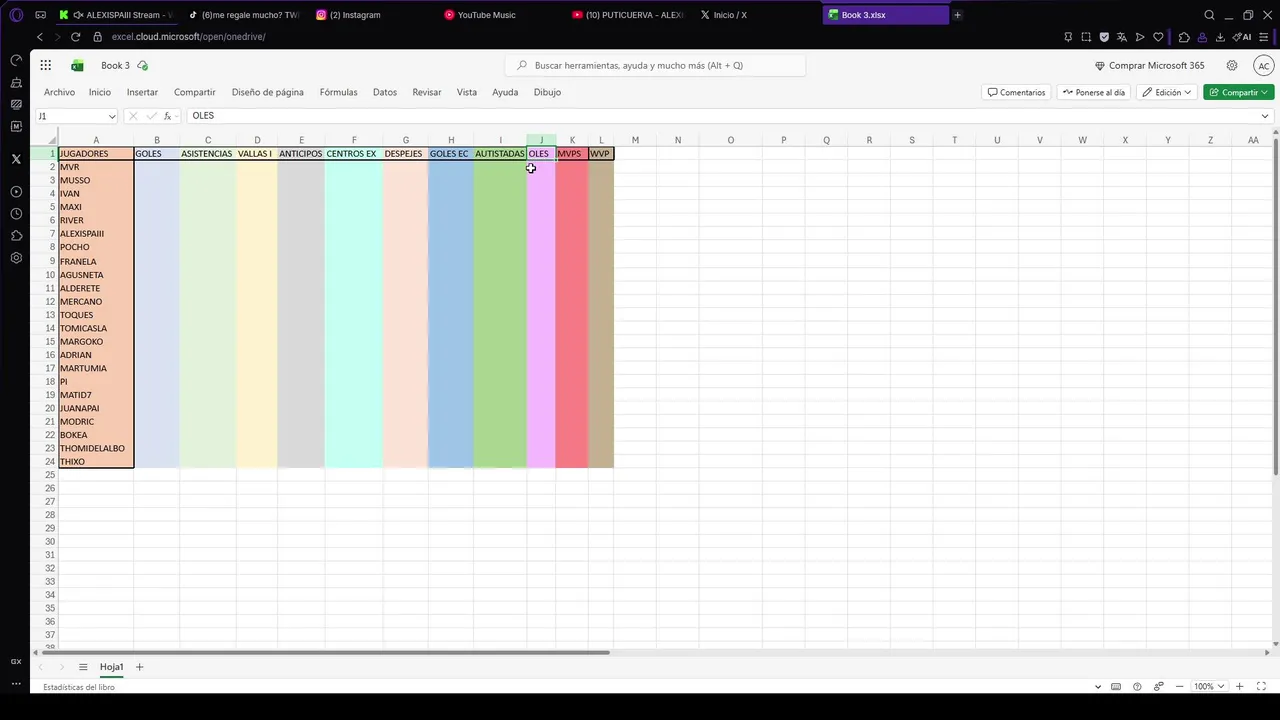Screen dimensions: 1280x720
Task: Open the GX Cleaner broom icon in sidebar
Action: tap(16, 82)
